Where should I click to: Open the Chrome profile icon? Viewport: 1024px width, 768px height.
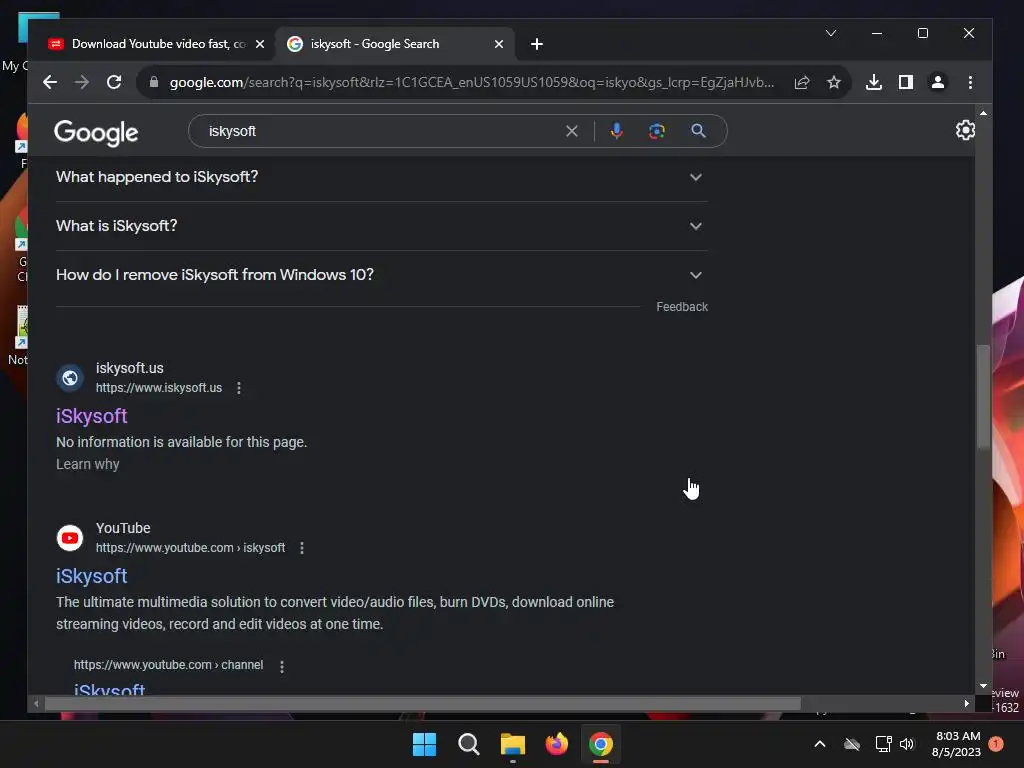pyautogui.click(x=938, y=82)
